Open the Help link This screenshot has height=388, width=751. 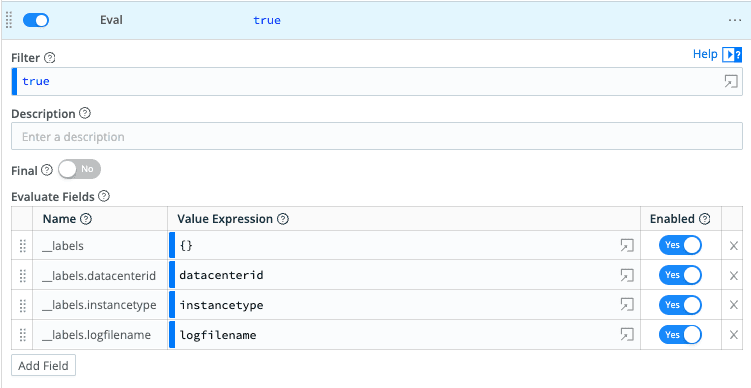(705, 54)
